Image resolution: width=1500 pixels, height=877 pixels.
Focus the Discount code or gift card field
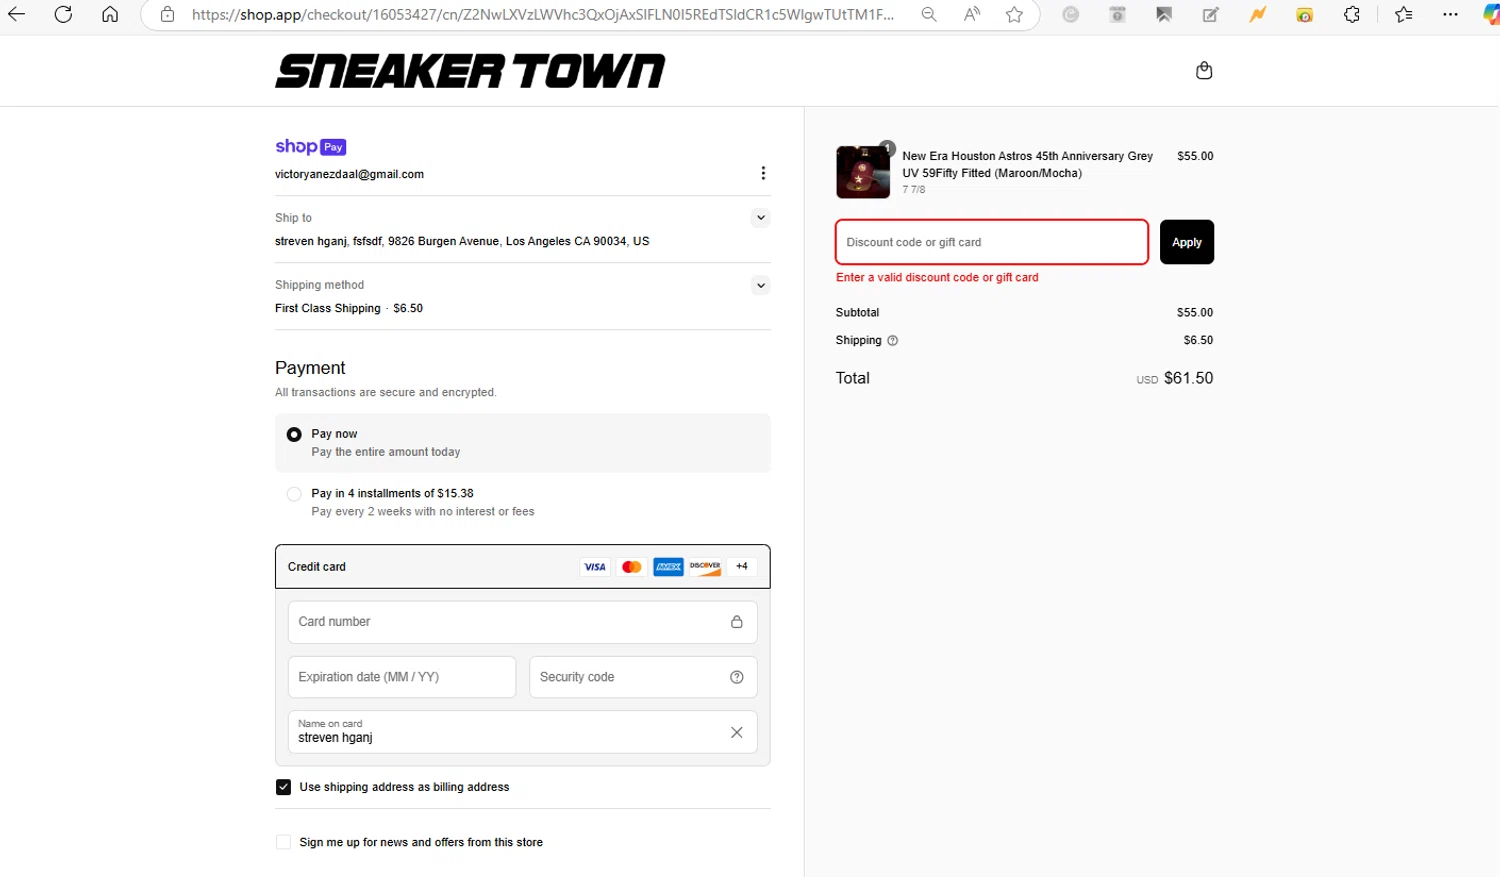click(x=992, y=242)
